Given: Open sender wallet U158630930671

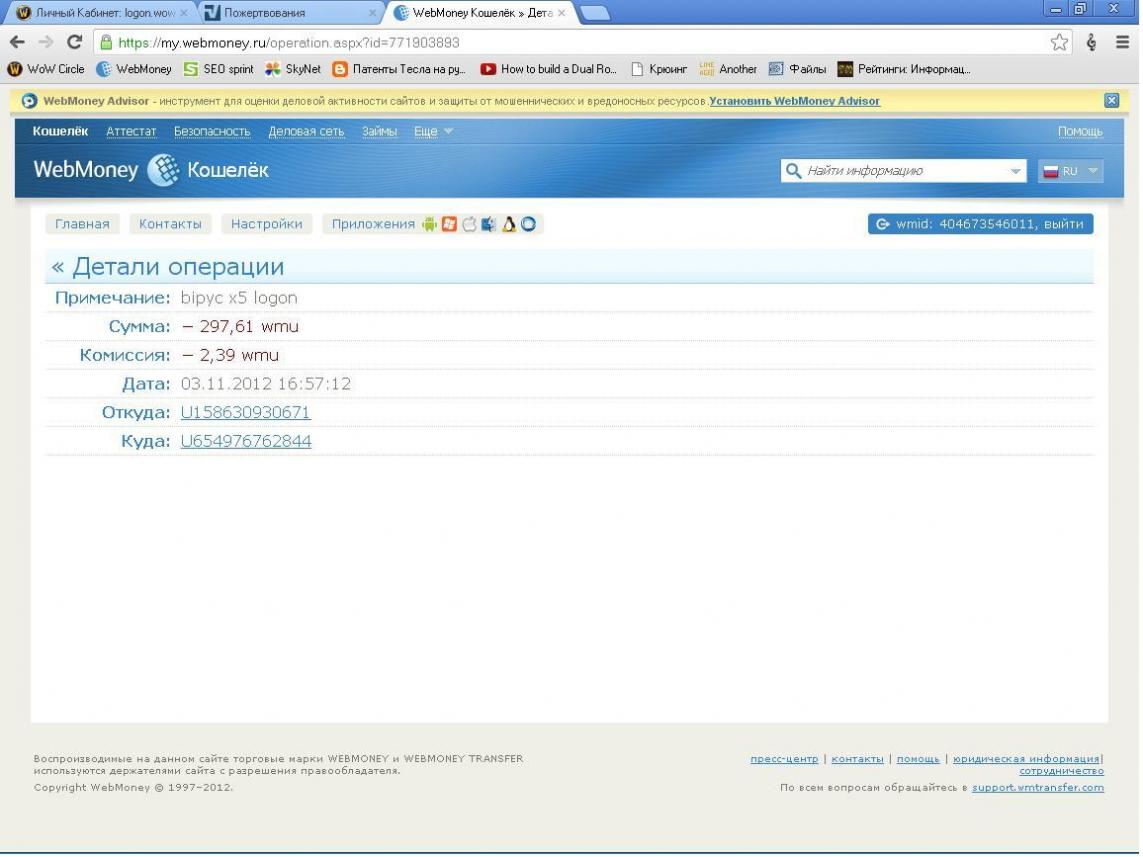Looking at the screenshot, I should coord(245,412).
